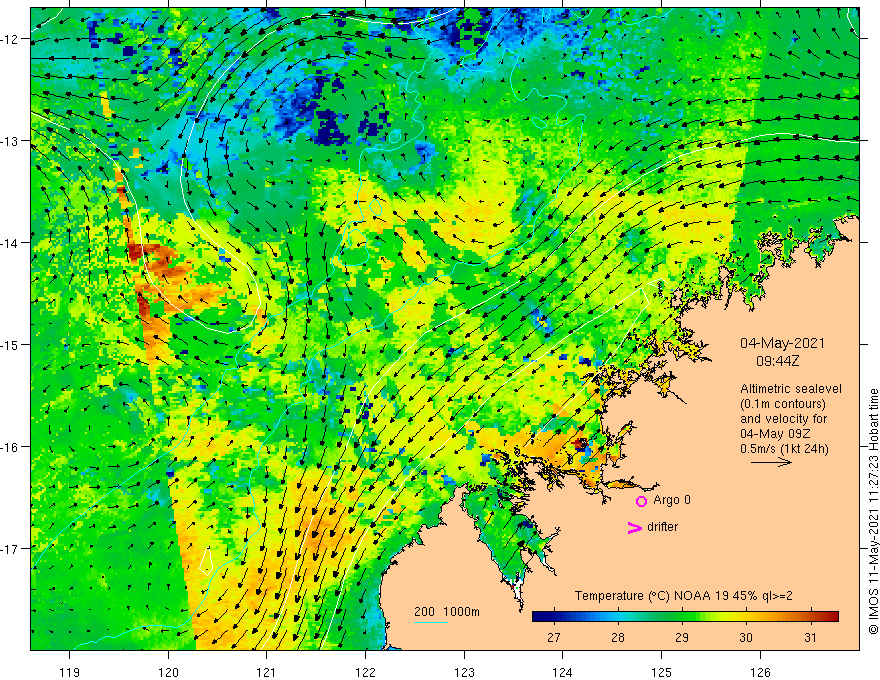Click the latitude label -13

10,141
